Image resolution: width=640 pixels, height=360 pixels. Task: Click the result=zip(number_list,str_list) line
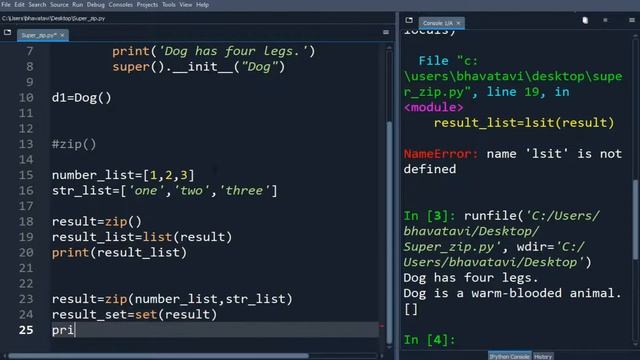tap(172, 299)
